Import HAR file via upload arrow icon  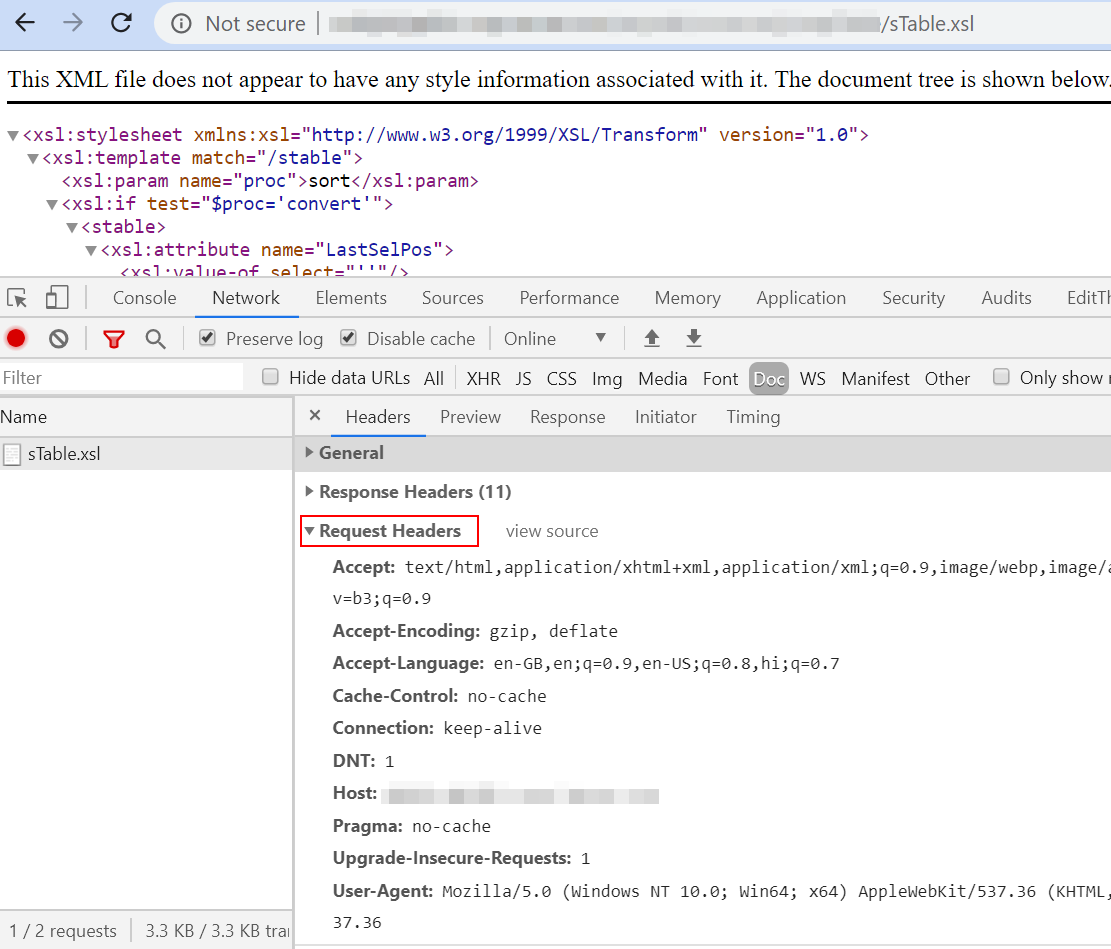click(x=651, y=338)
